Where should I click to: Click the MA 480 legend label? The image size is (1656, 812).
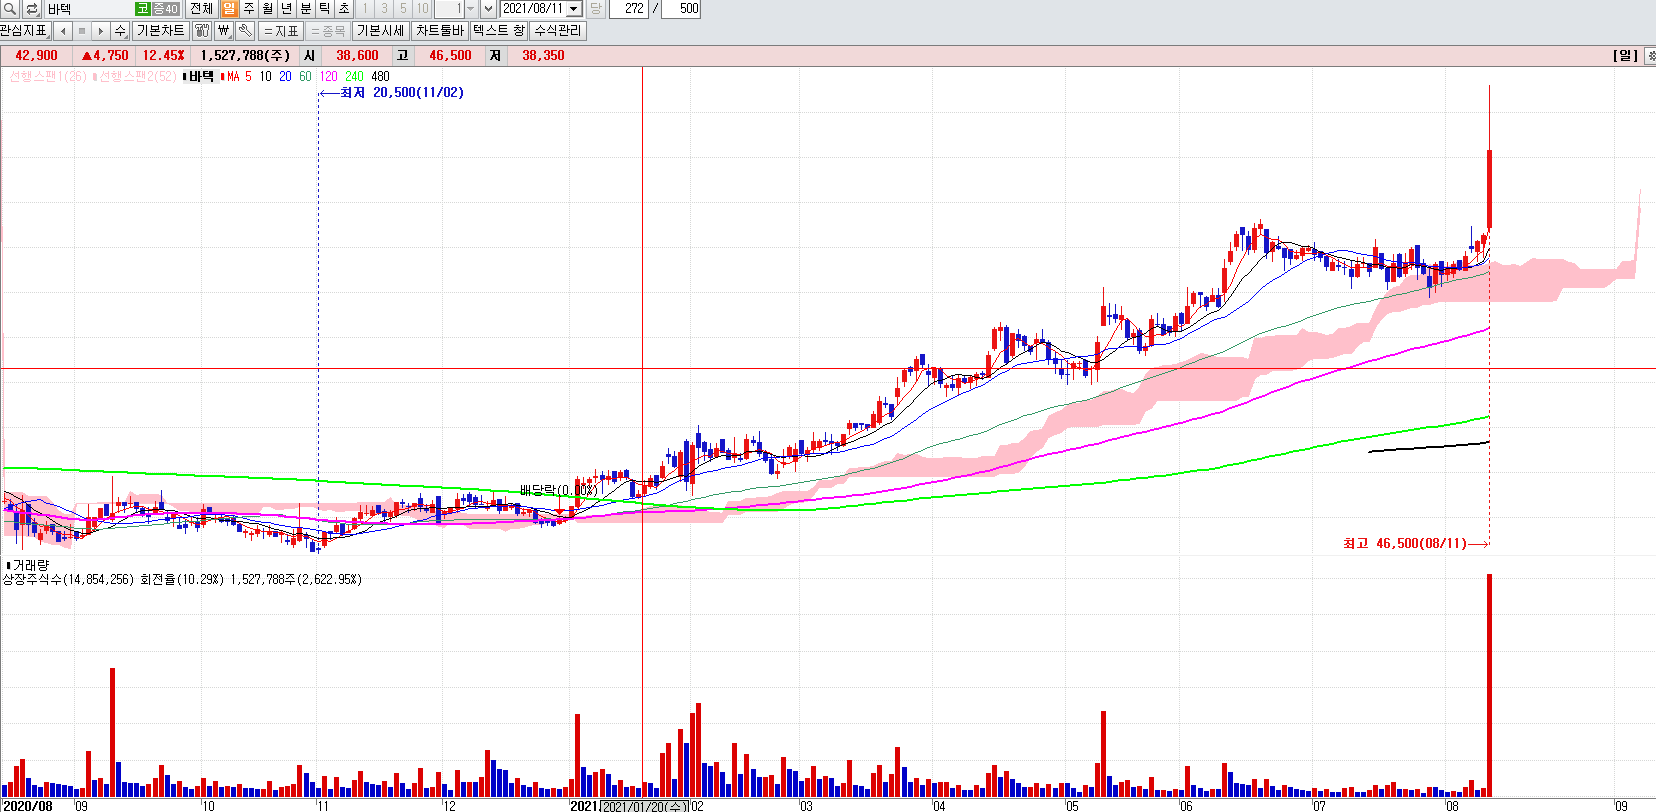point(380,76)
